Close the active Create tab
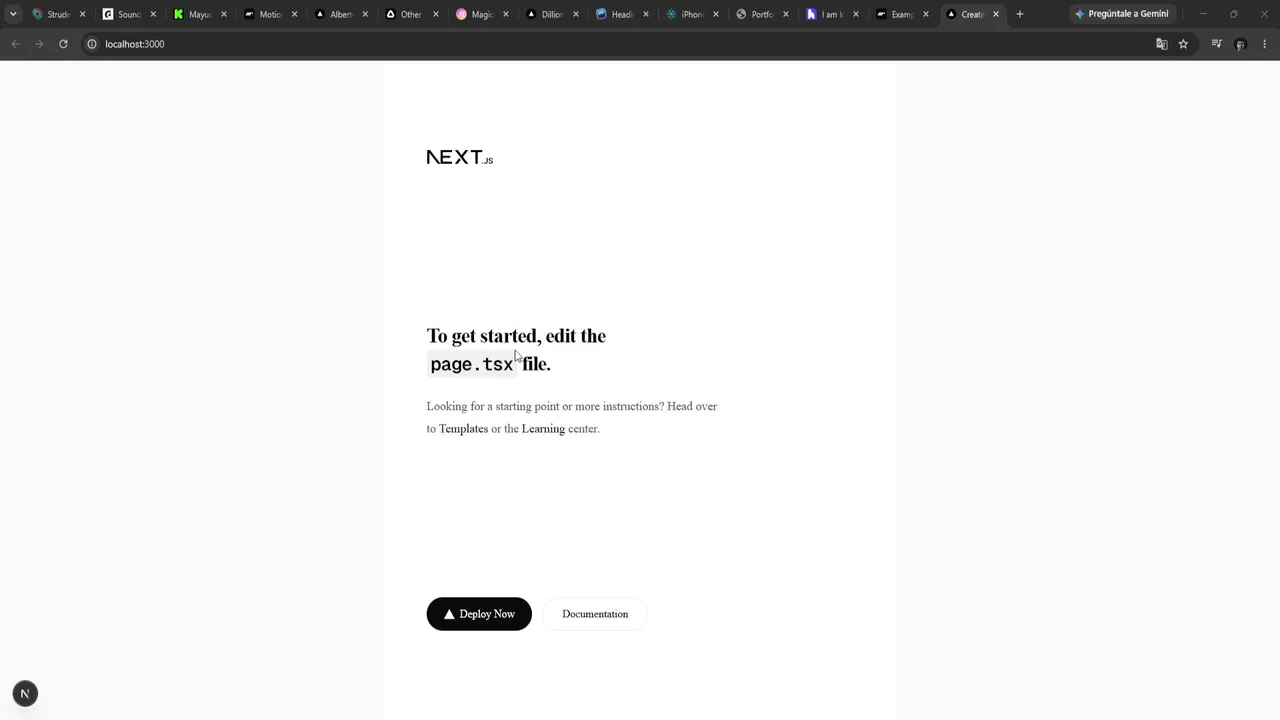The image size is (1280, 720). (x=996, y=14)
